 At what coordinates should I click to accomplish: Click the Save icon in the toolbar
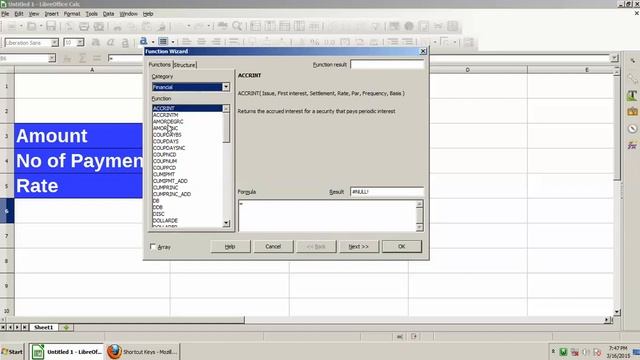point(51,27)
